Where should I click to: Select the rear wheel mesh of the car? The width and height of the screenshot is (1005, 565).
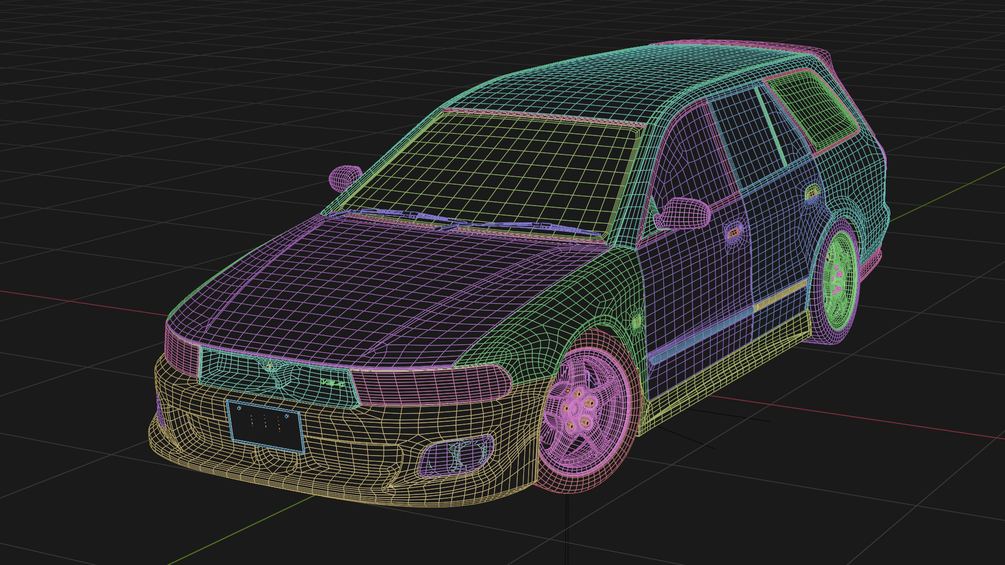pyautogui.click(x=838, y=282)
